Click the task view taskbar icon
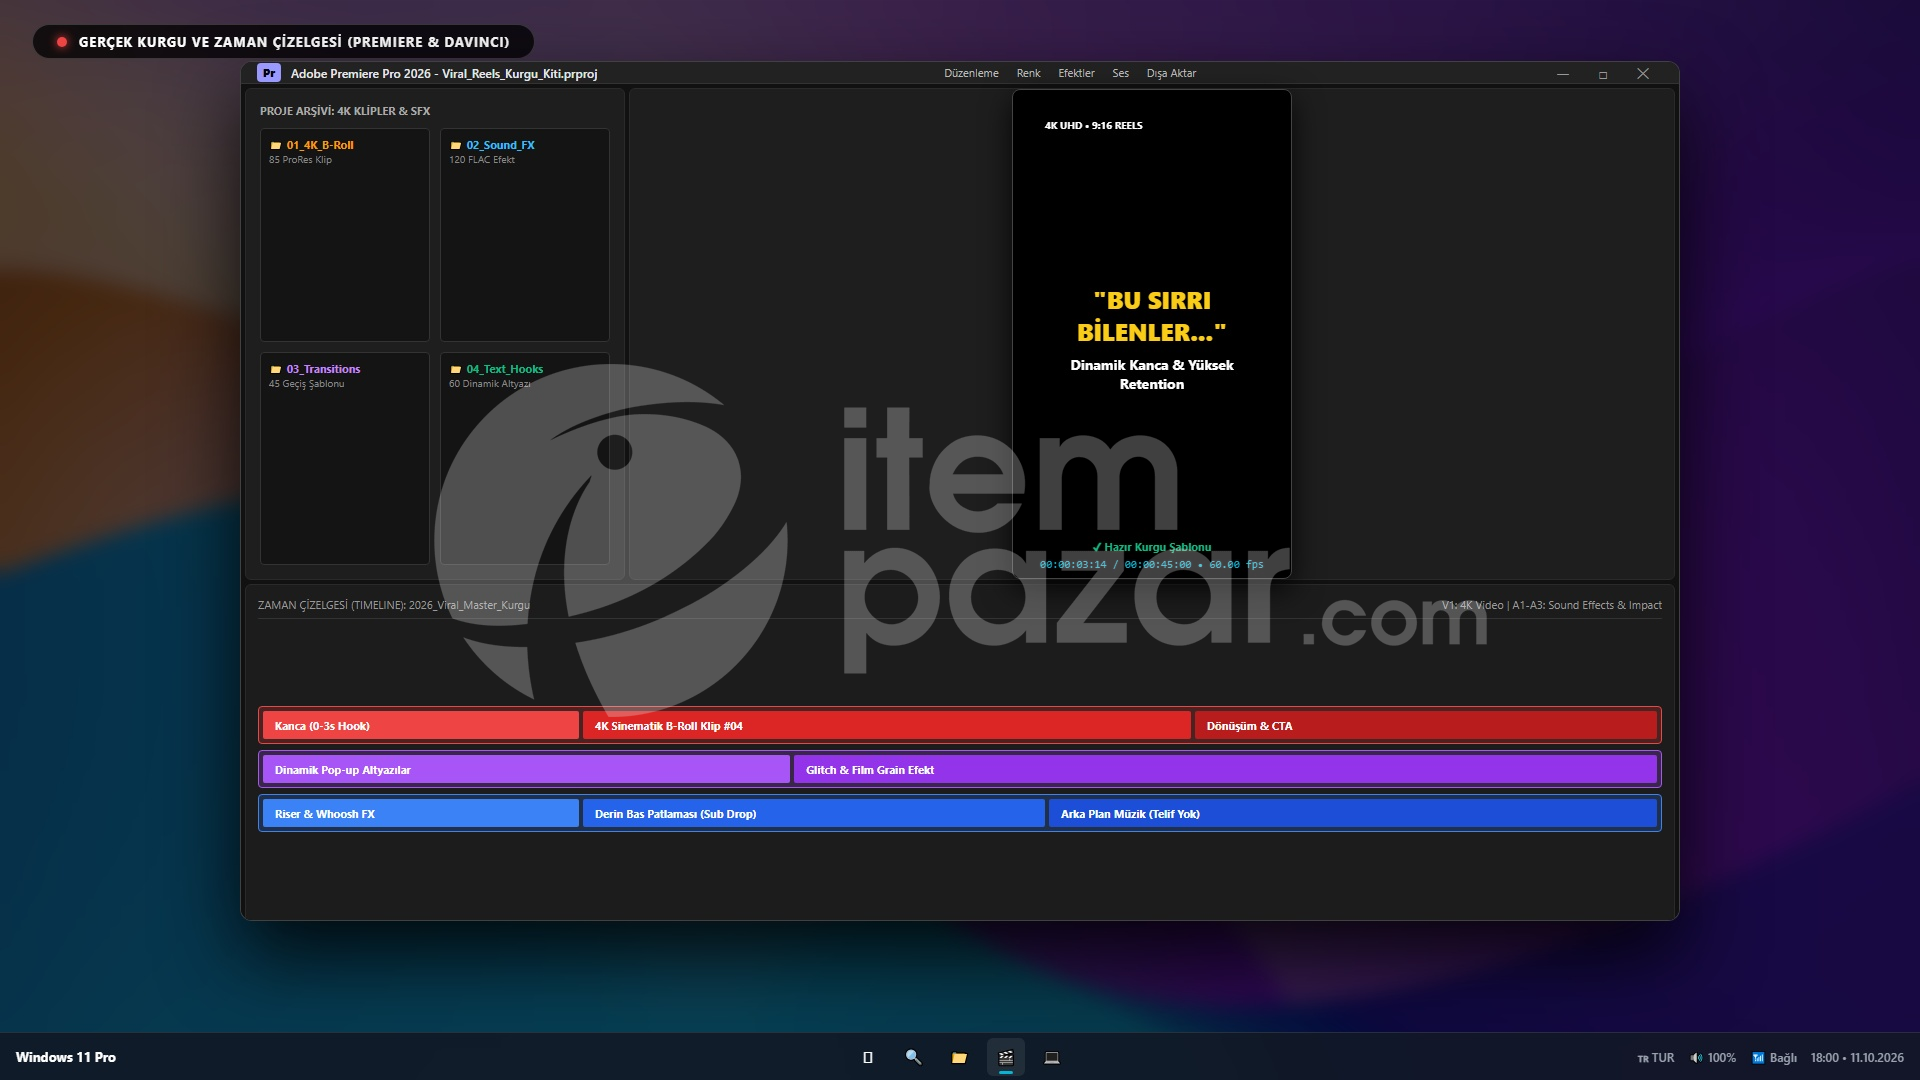1920x1080 pixels. (x=867, y=1057)
